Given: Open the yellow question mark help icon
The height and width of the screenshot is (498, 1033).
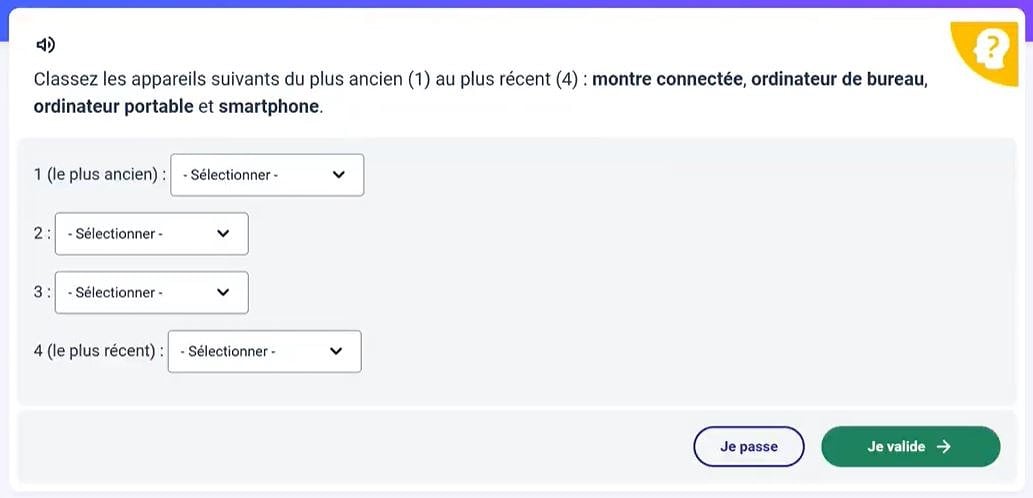Looking at the screenshot, I should [x=989, y=47].
